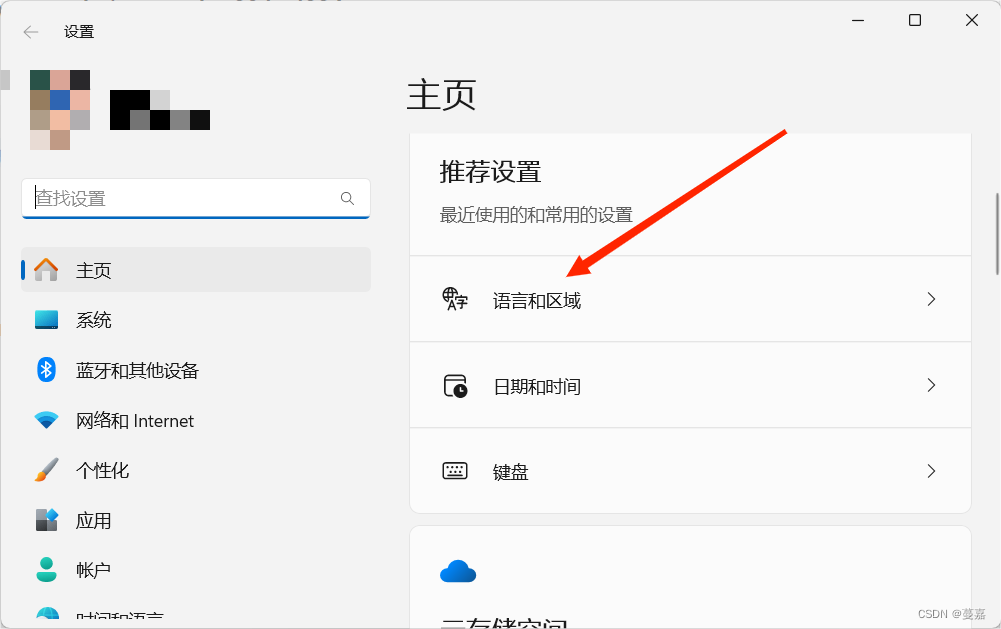The width and height of the screenshot is (1001, 629).
Task: Open the keyboard icon on the 键盘 card
Action: (455, 471)
